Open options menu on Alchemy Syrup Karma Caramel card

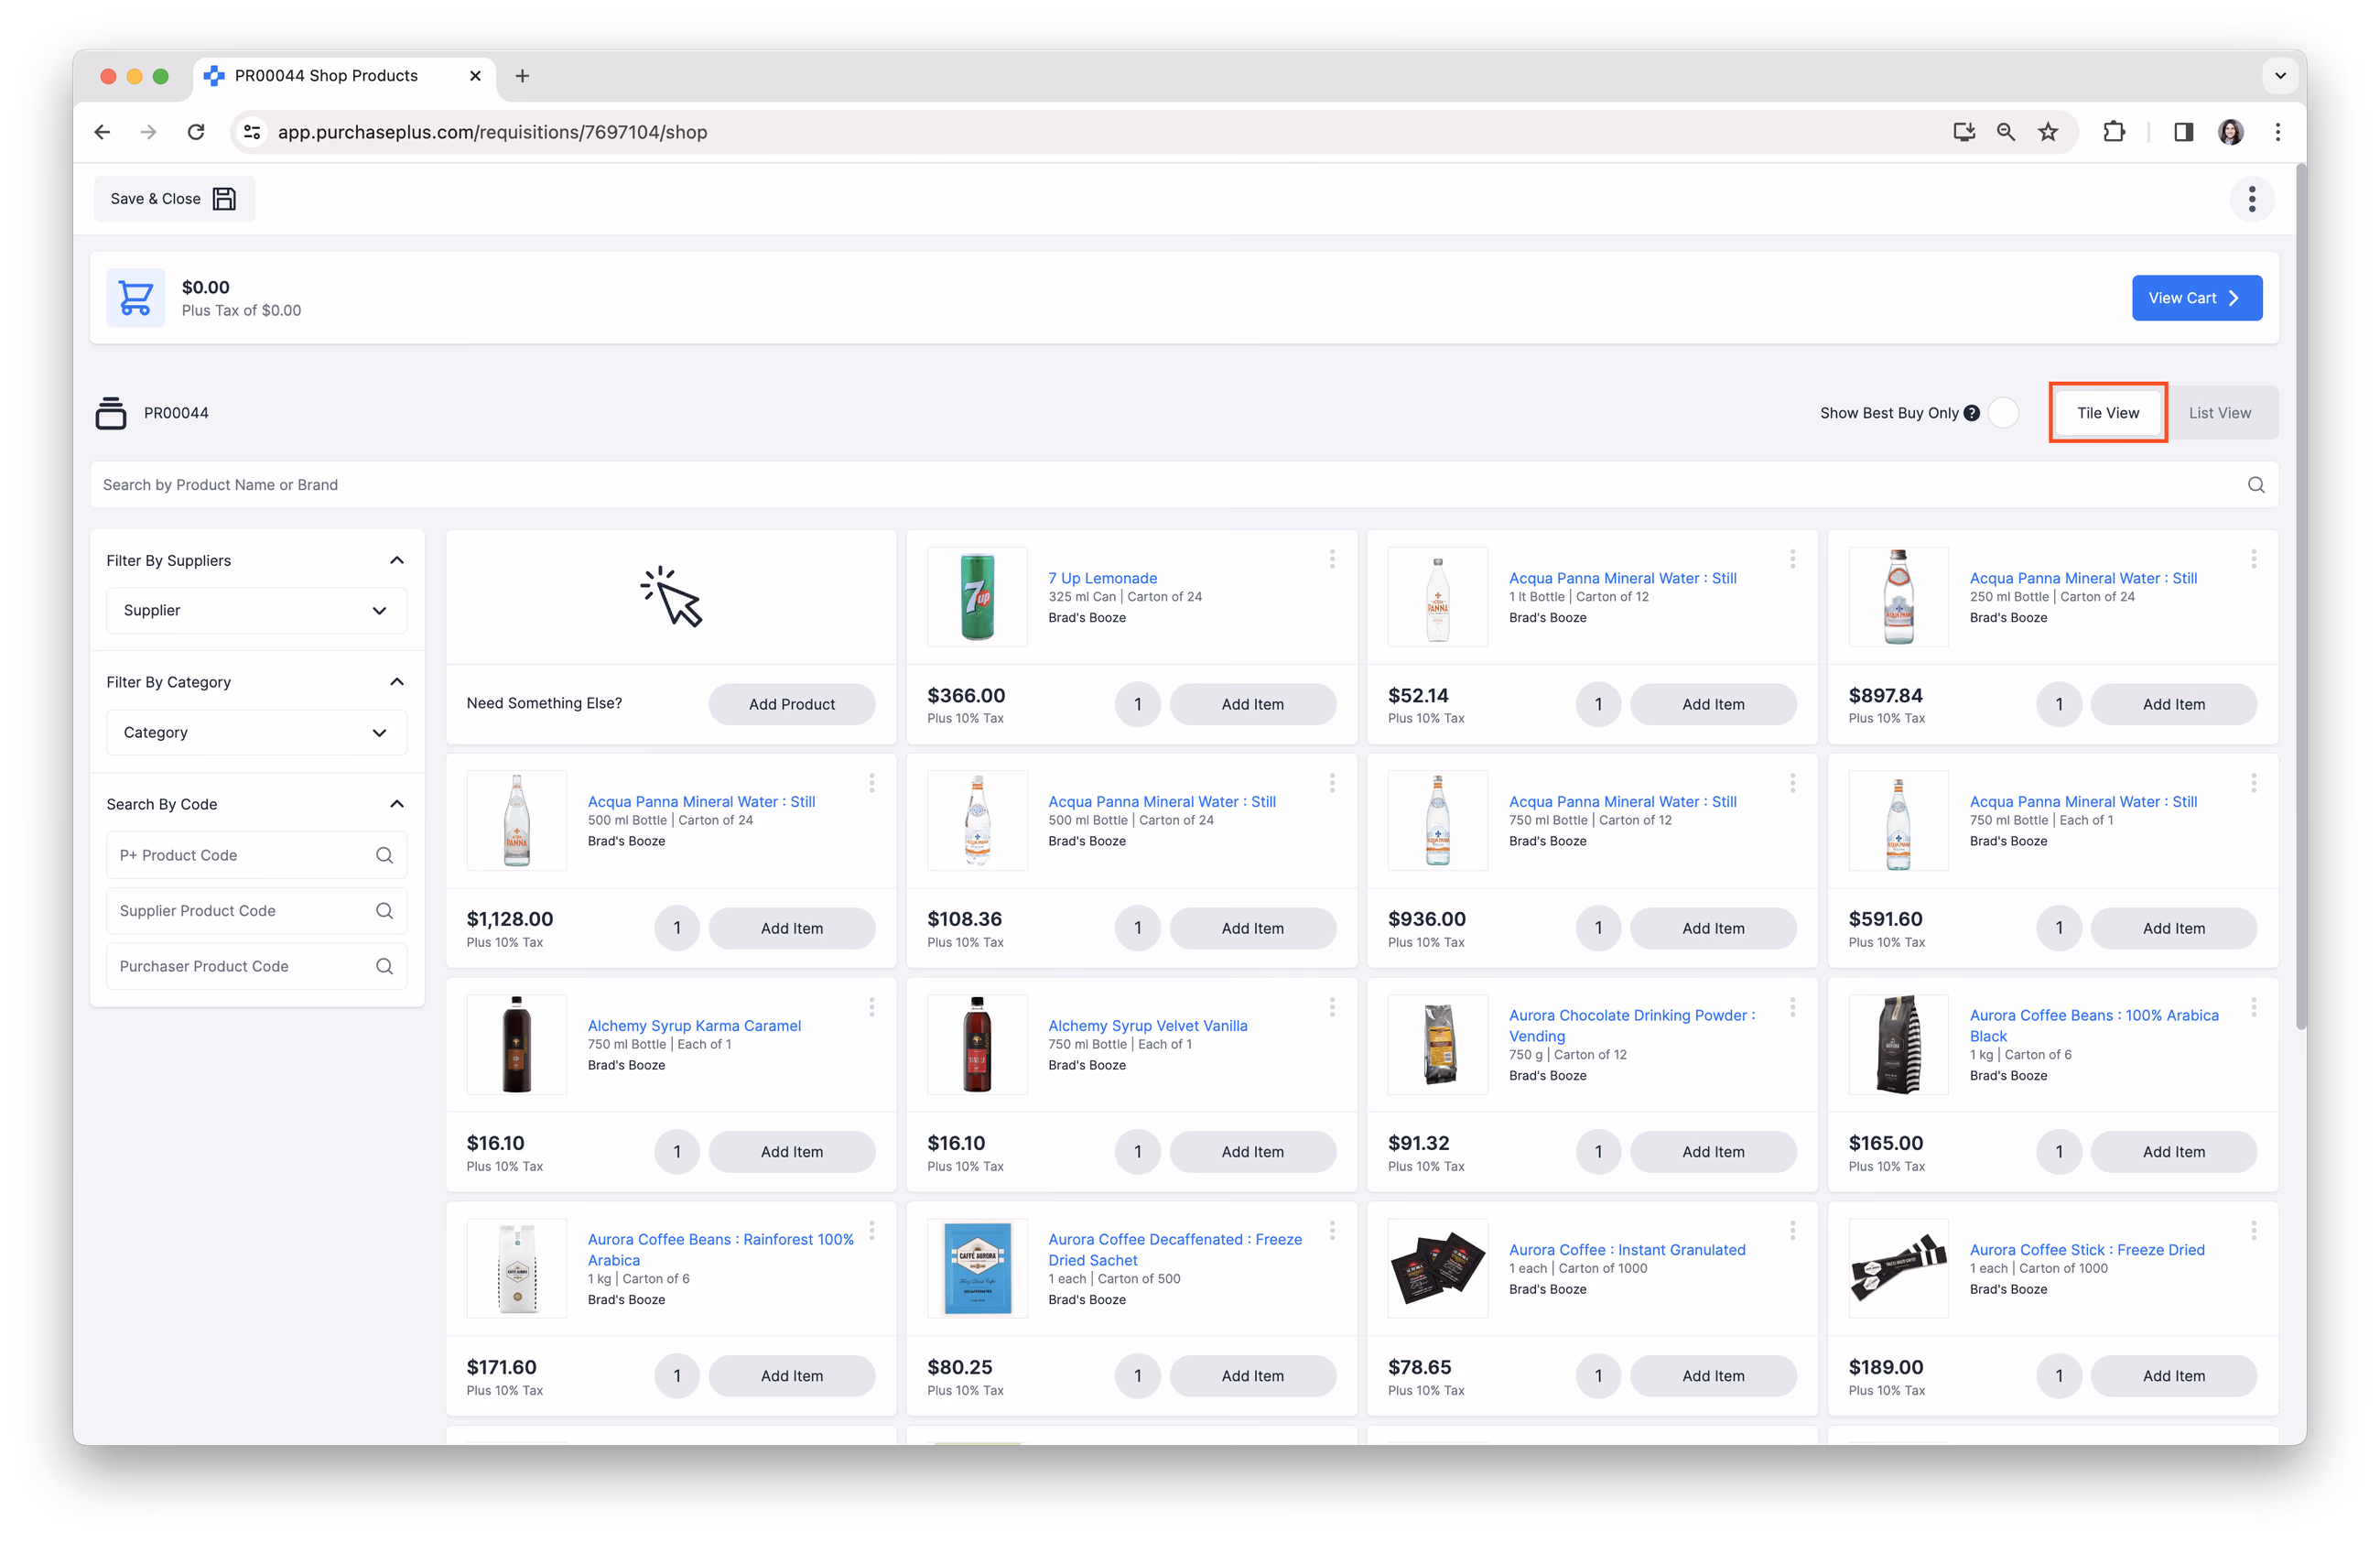click(x=872, y=1007)
